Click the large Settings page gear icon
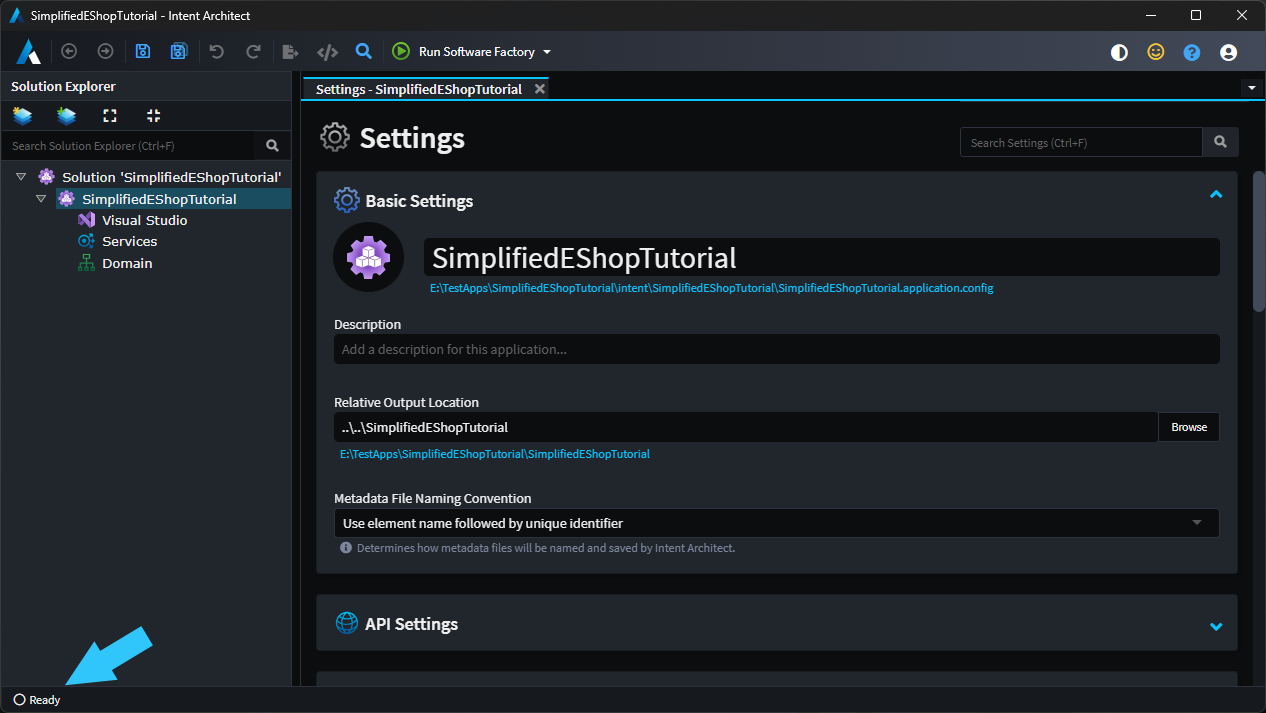Screen dimensions: 1266x713 [335, 137]
